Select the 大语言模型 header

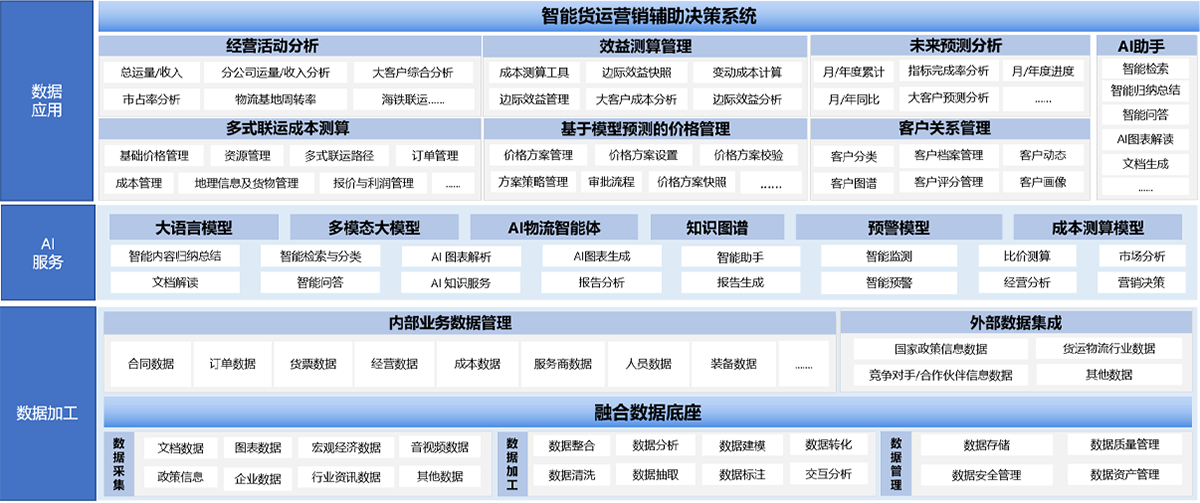[194, 227]
